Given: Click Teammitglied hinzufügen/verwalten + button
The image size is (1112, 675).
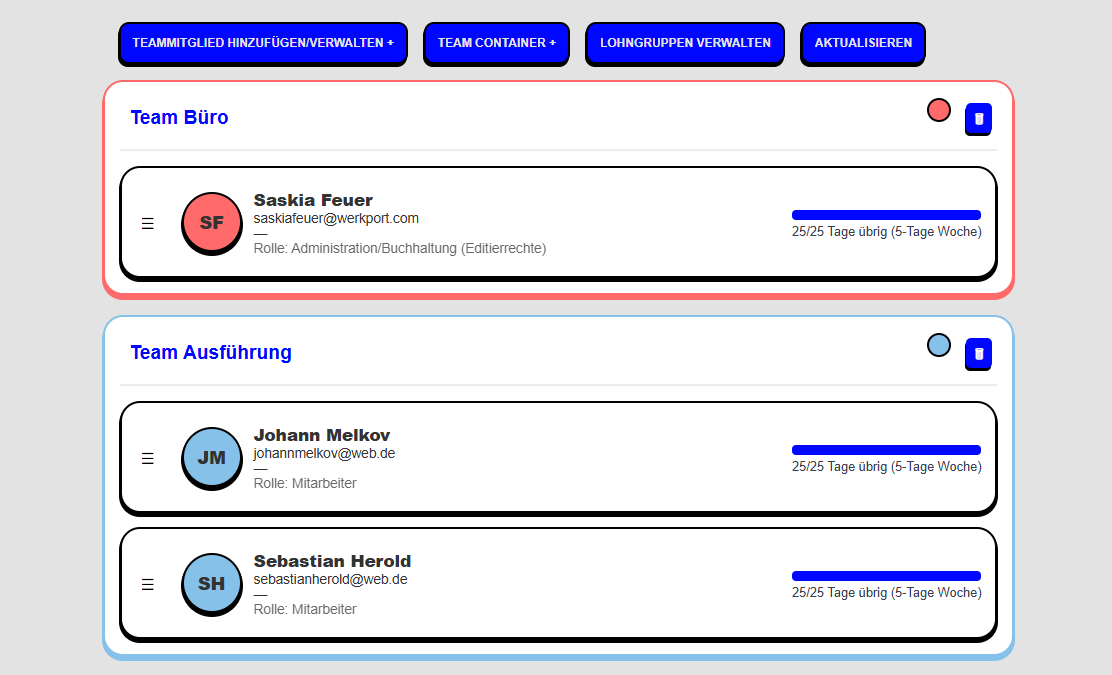Looking at the screenshot, I should click(x=263, y=44).
